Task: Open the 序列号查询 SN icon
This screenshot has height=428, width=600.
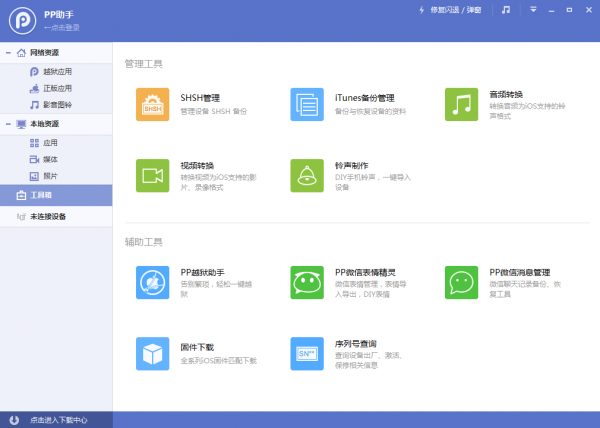Action: [307, 353]
